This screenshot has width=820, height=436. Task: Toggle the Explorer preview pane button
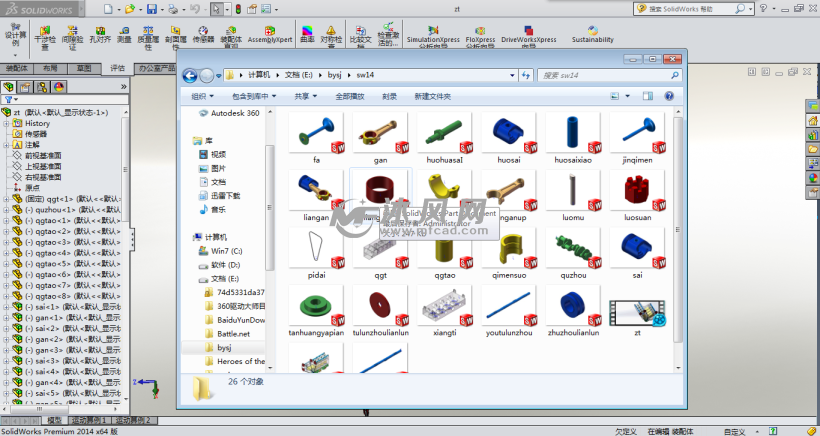tap(647, 96)
